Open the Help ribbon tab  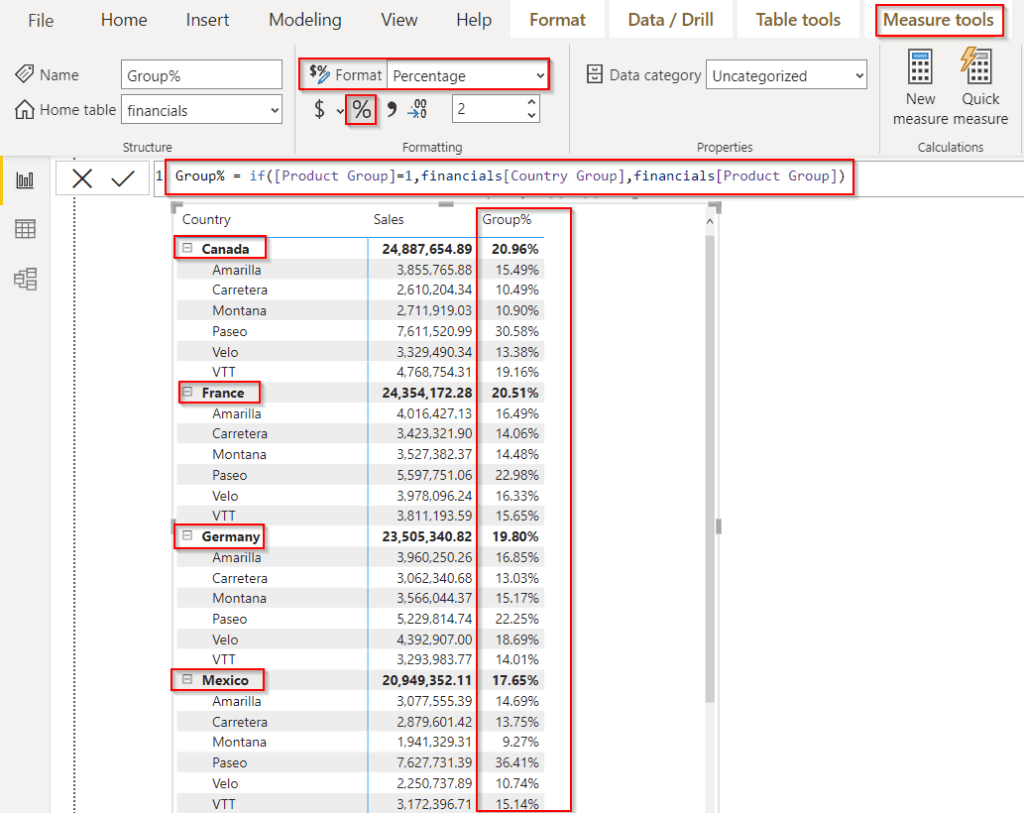click(473, 20)
